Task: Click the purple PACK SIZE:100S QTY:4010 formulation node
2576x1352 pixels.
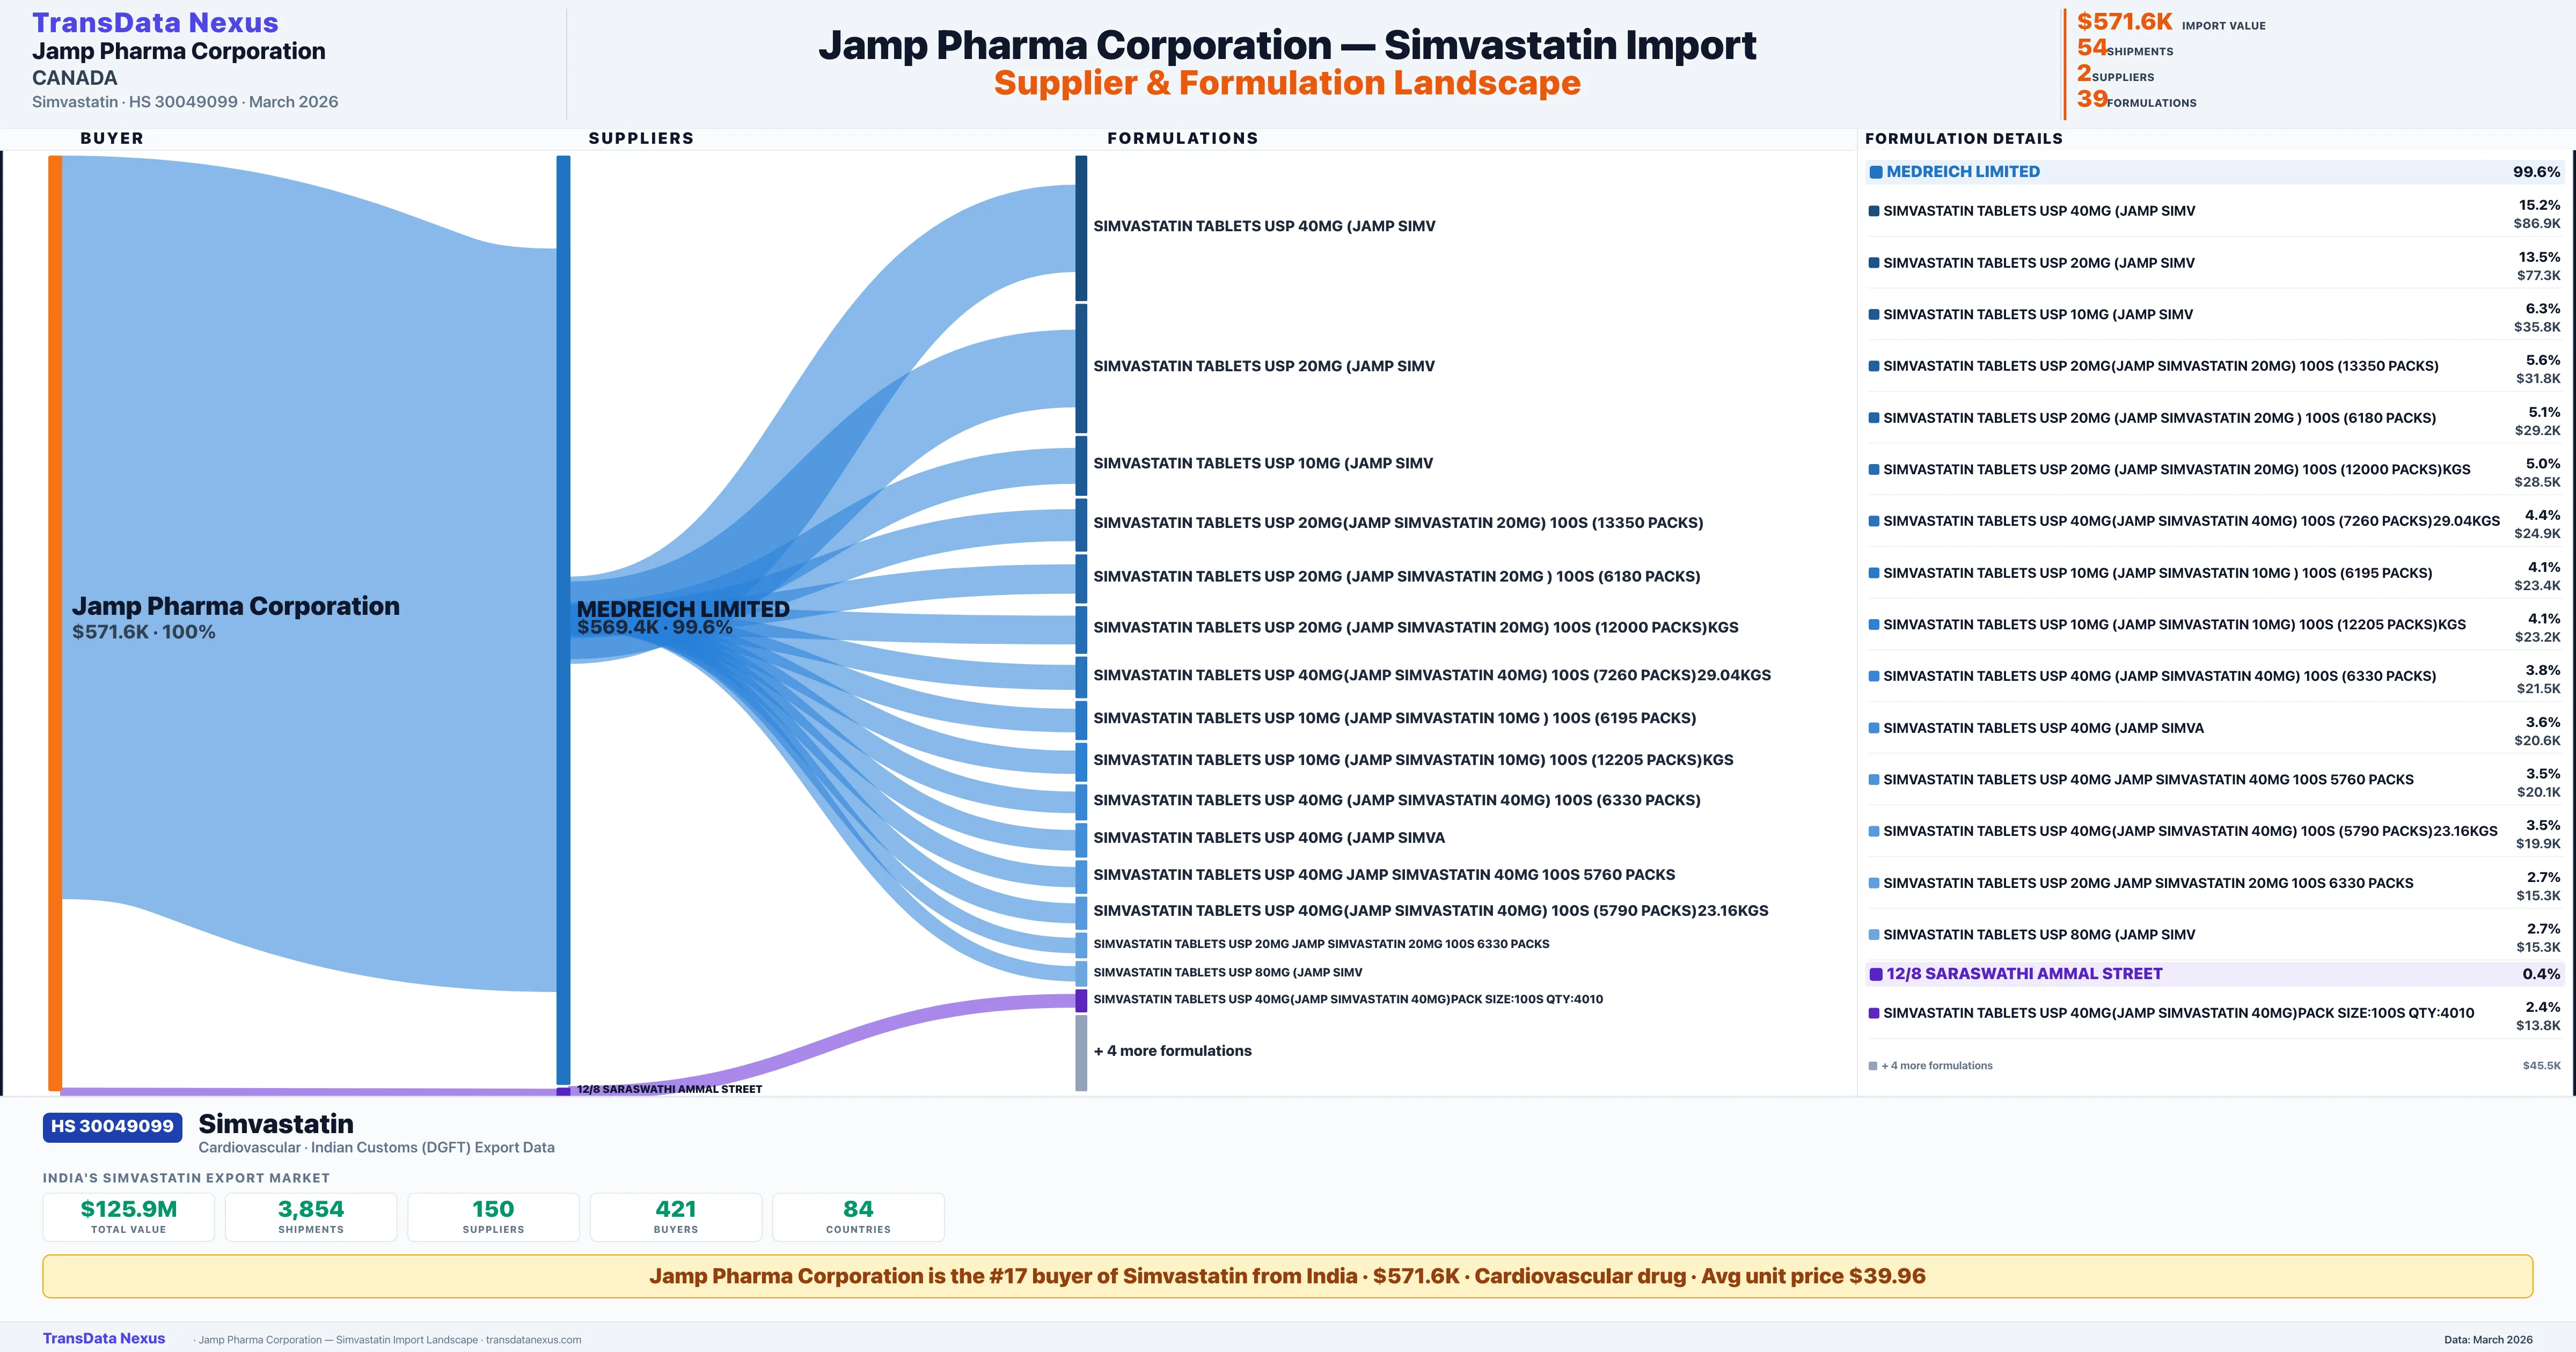Action: [x=1081, y=1001]
